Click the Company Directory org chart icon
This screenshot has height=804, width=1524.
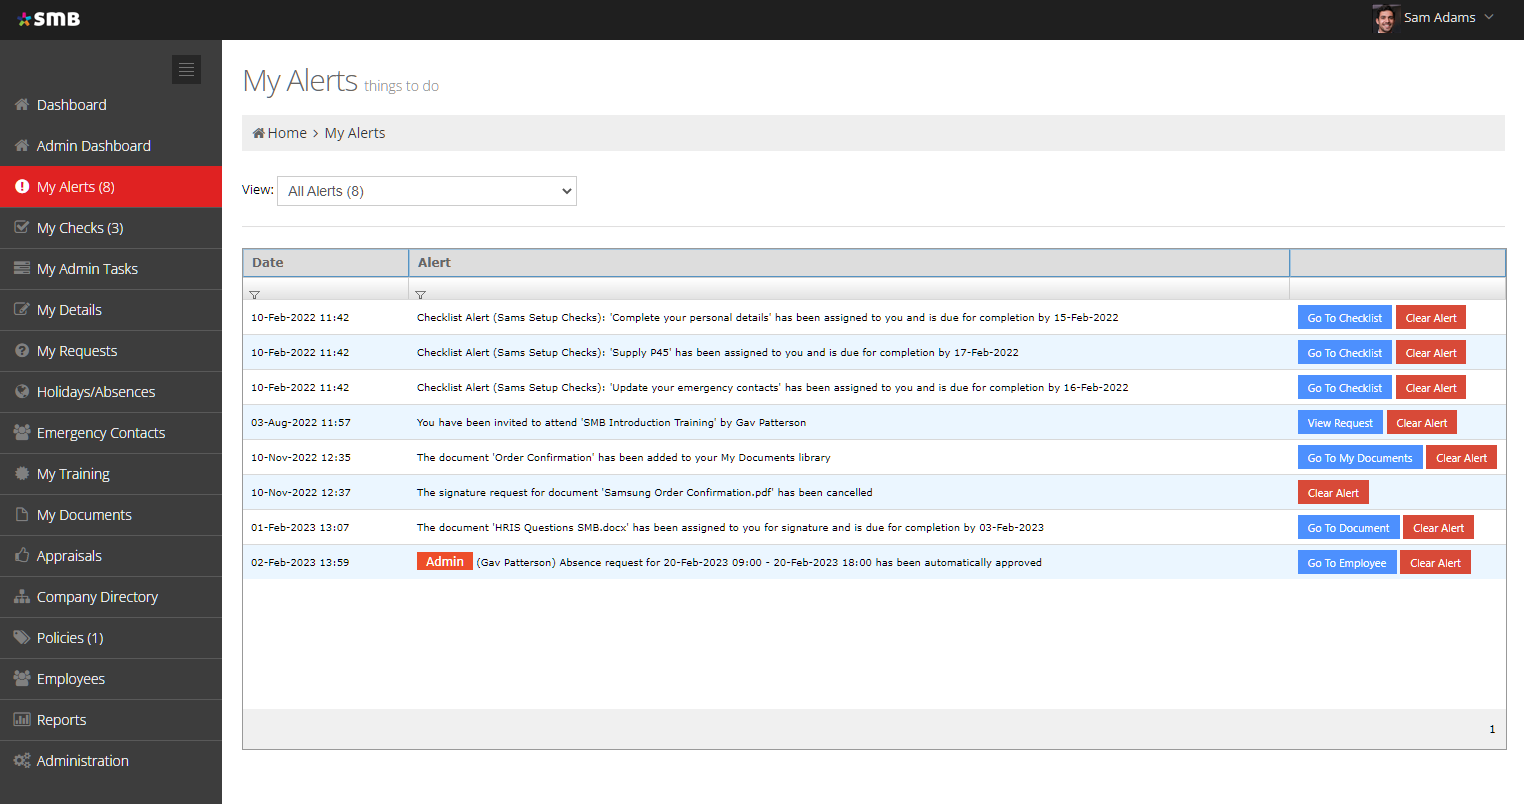(x=22, y=597)
